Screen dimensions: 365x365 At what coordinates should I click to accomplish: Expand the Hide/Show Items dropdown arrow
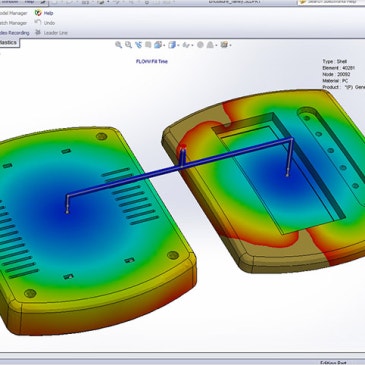click(193, 45)
